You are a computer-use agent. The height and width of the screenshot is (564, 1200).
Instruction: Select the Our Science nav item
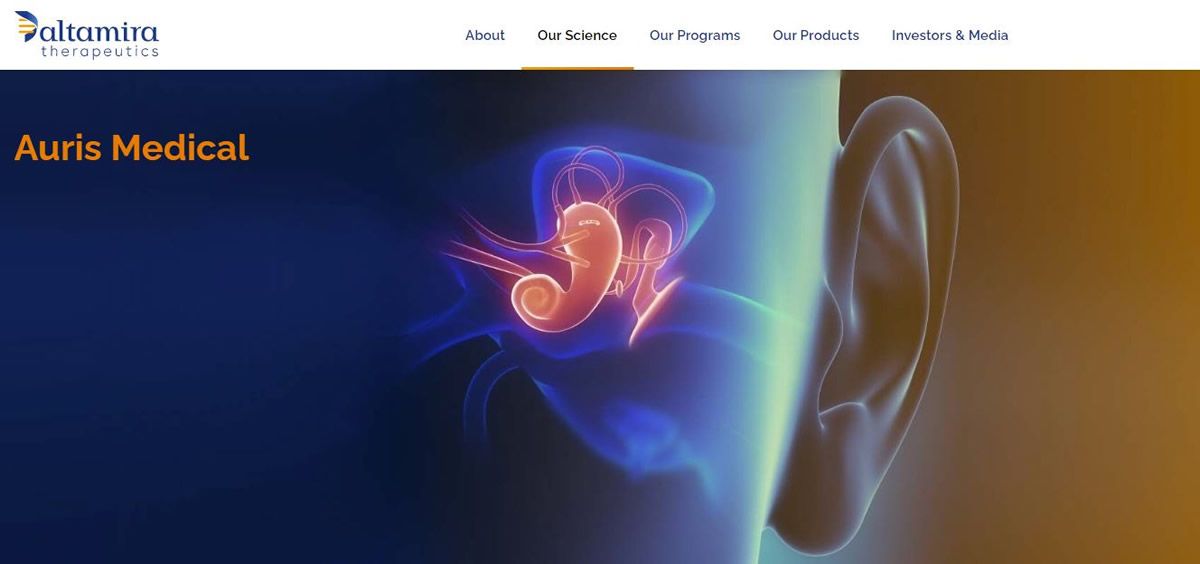tap(577, 35)
